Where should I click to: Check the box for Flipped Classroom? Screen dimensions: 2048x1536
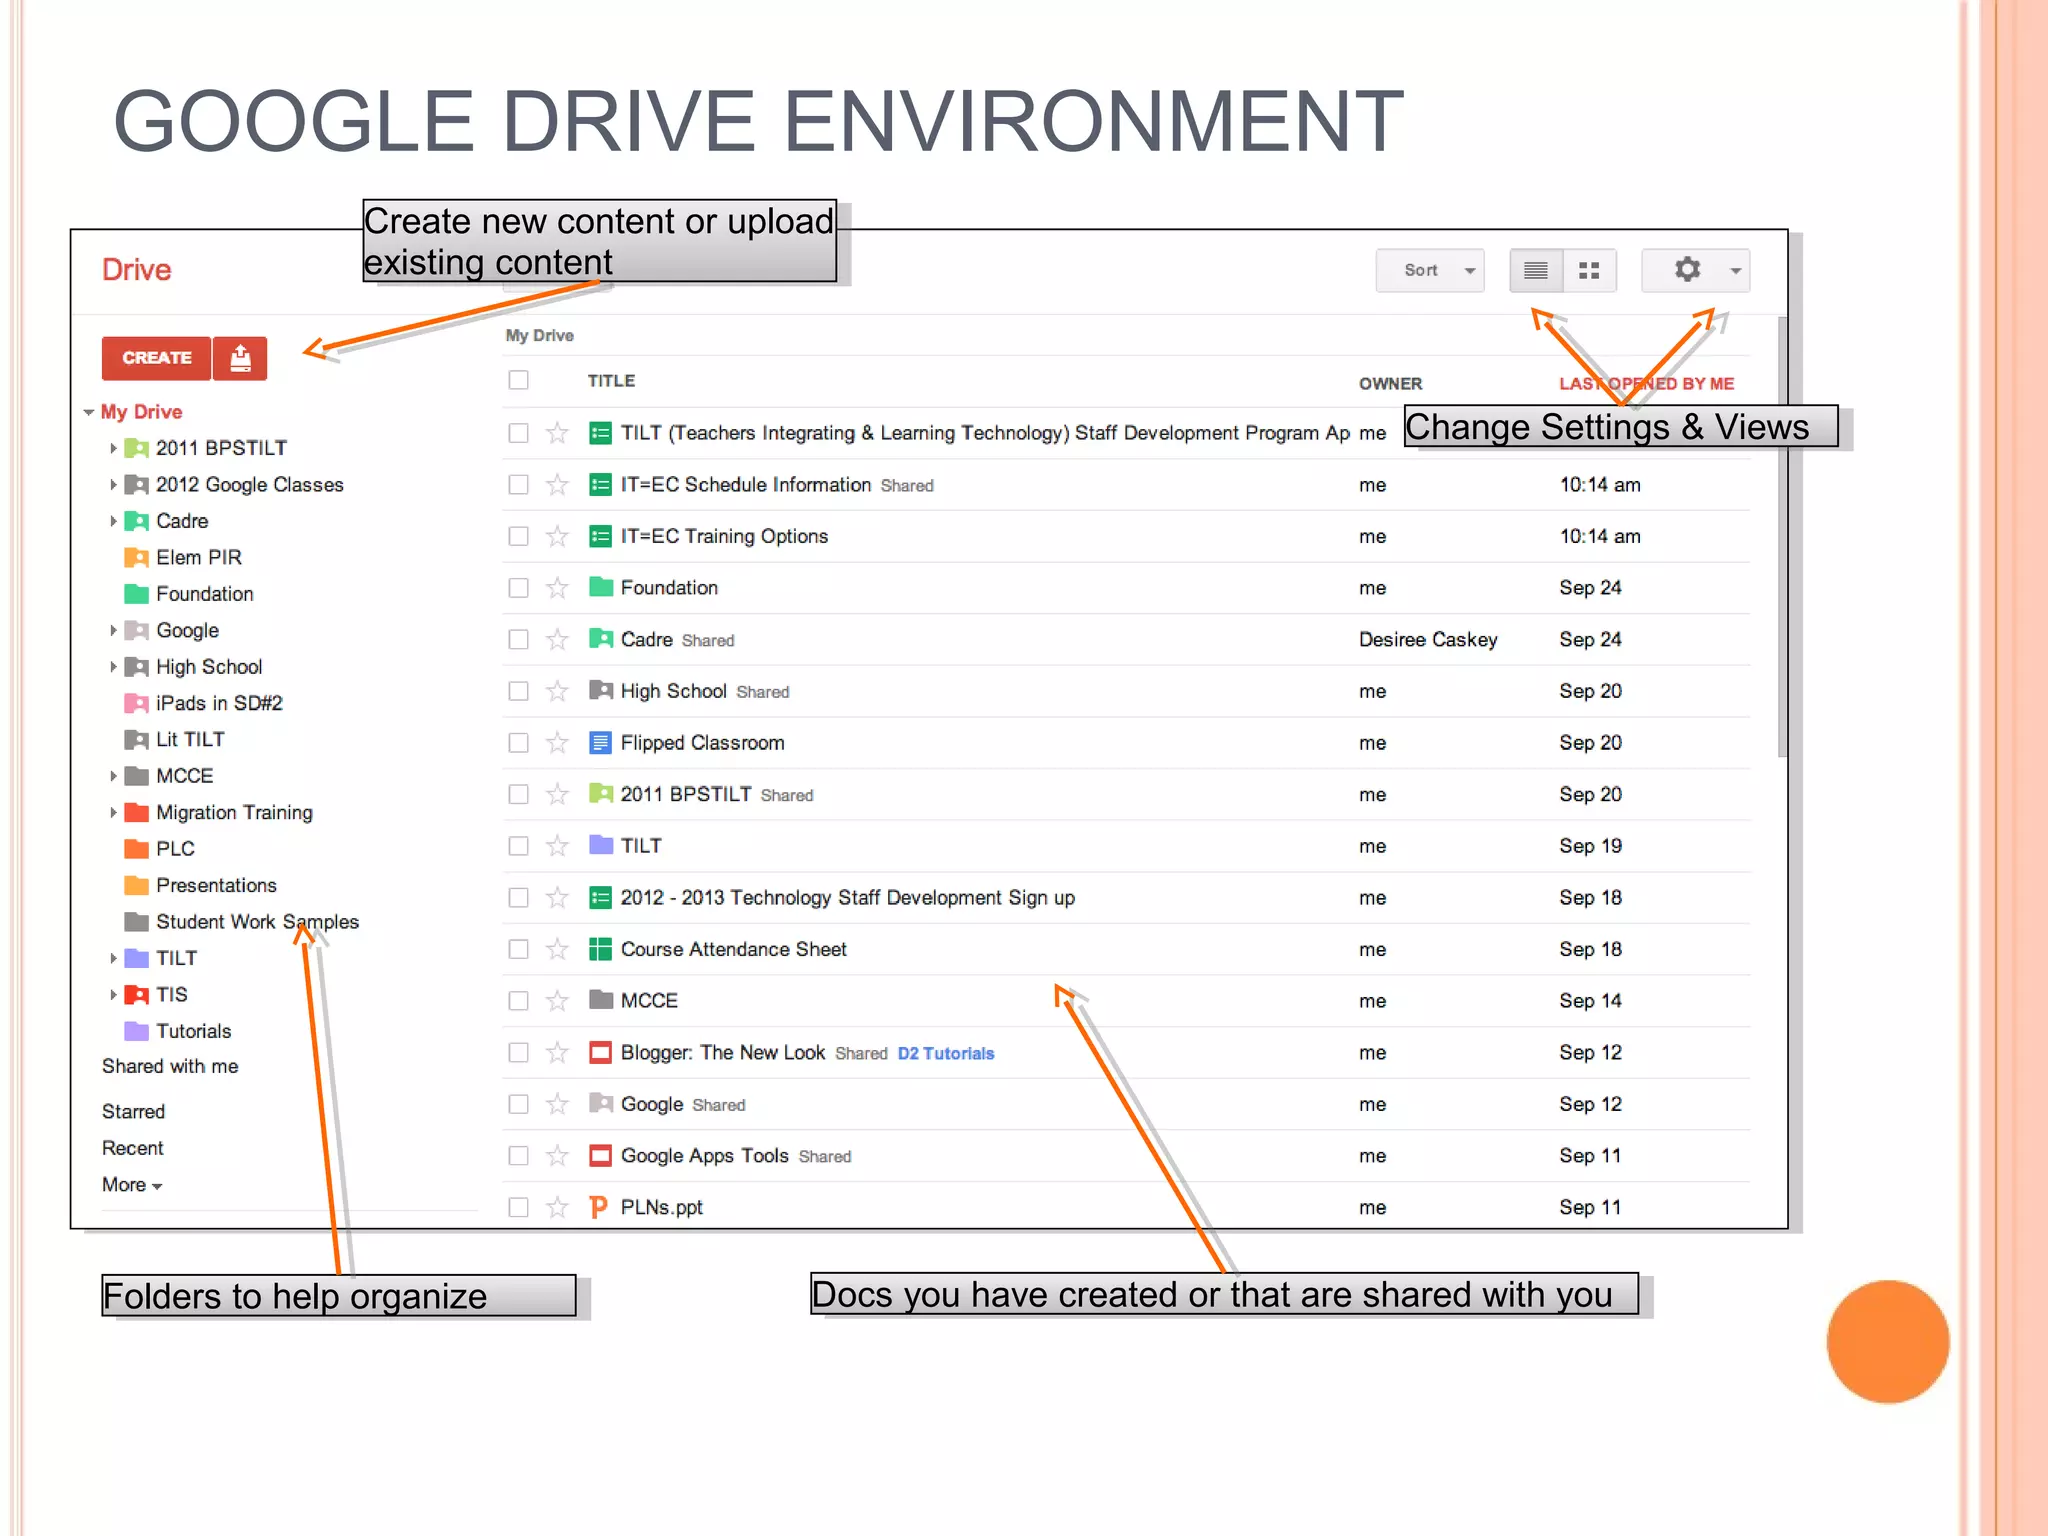click(x=518, y=743)
